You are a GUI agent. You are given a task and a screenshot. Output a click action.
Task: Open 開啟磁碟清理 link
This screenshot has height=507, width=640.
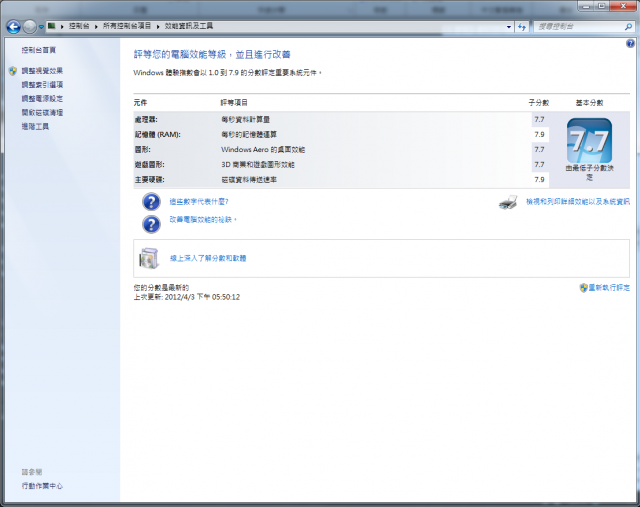(42, 113)
